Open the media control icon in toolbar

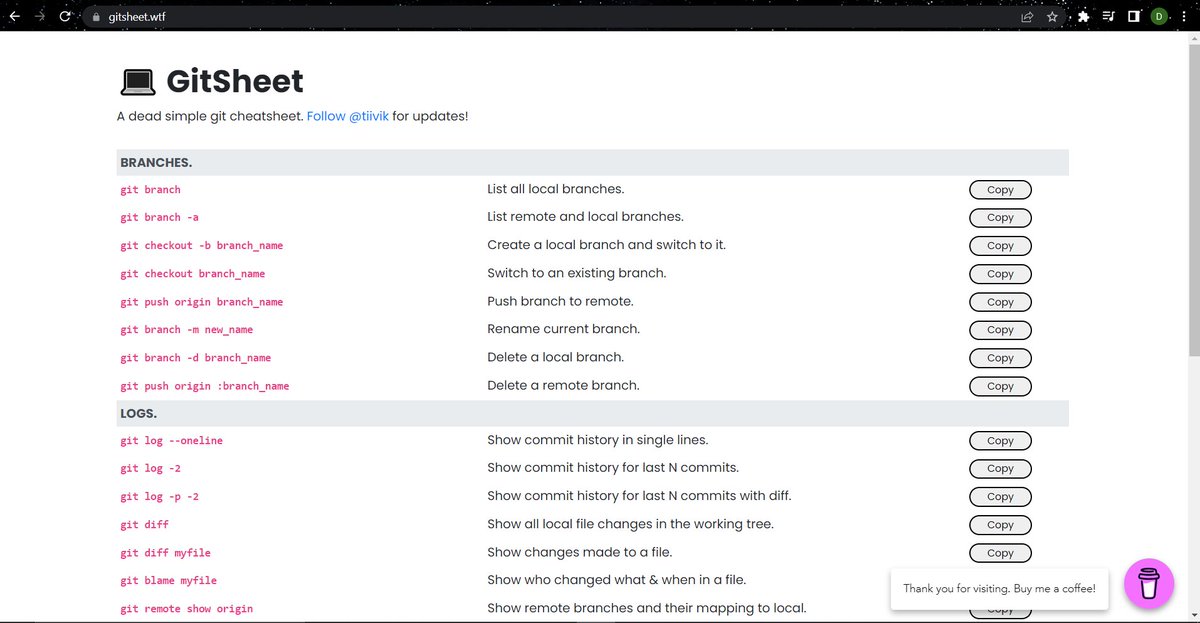click(x=1109, y=17)
